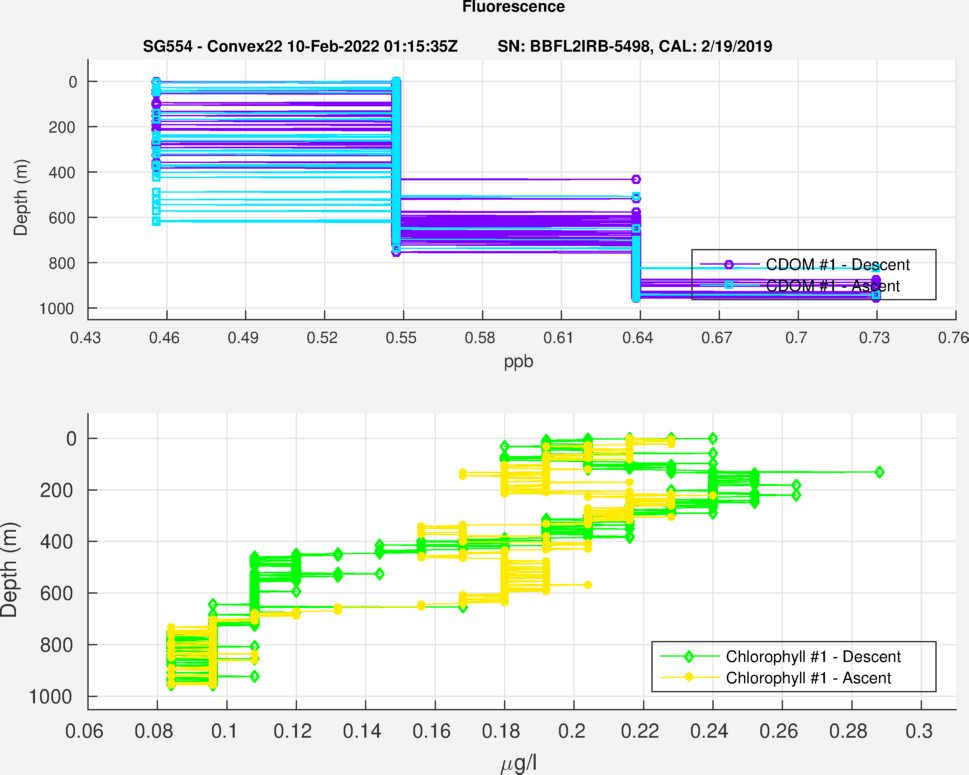Click the cyan square marker in CDOM legend
Screen dimensions: 969x775
729,285
